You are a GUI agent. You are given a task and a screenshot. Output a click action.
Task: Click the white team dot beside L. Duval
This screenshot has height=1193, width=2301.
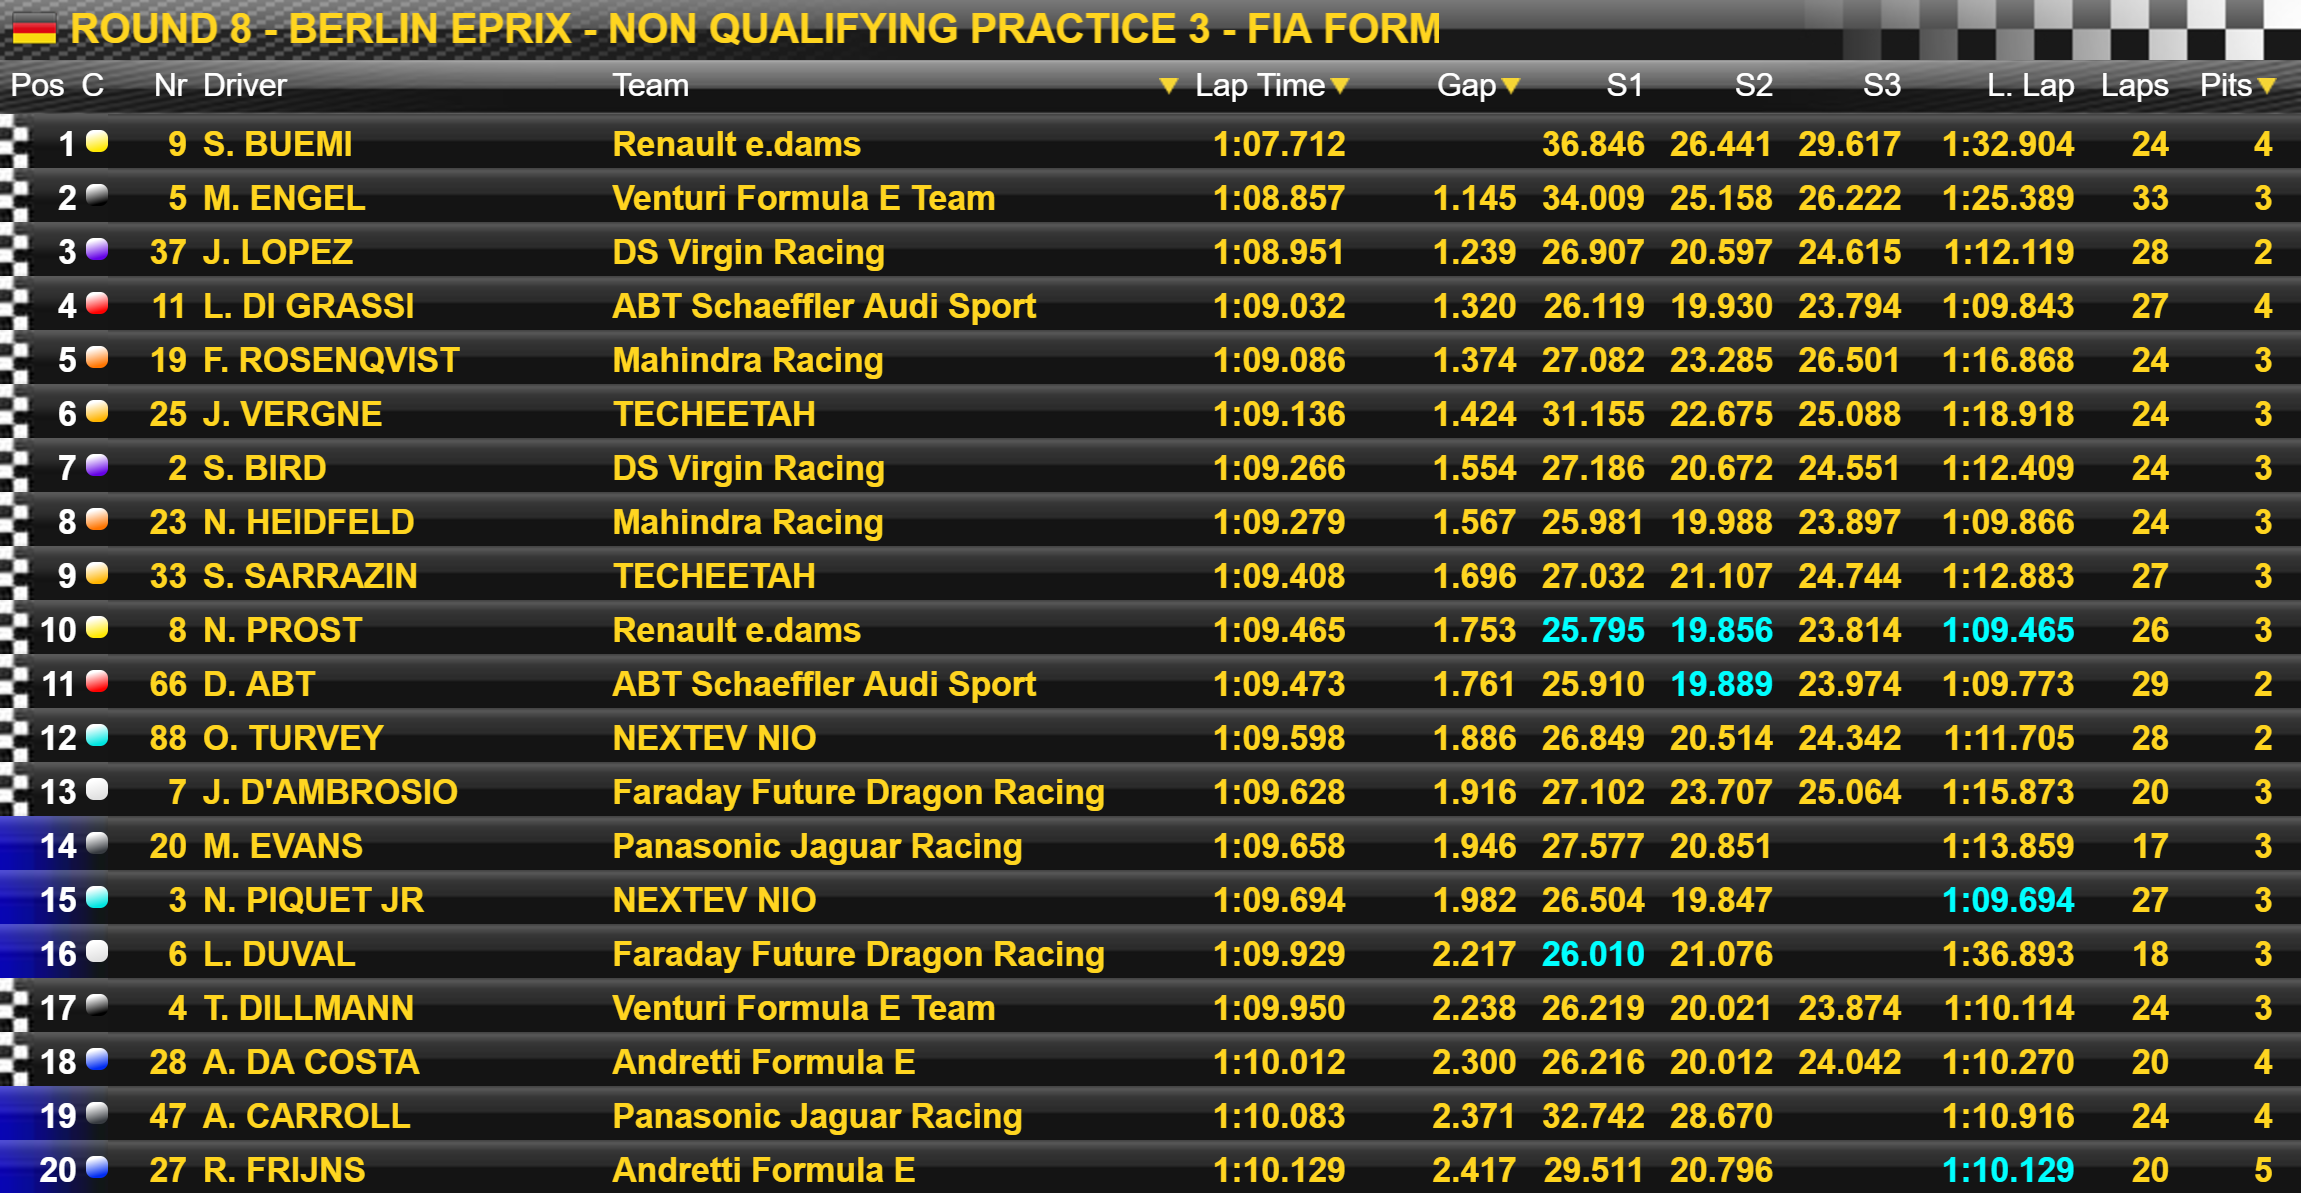[x=97, y=951]
